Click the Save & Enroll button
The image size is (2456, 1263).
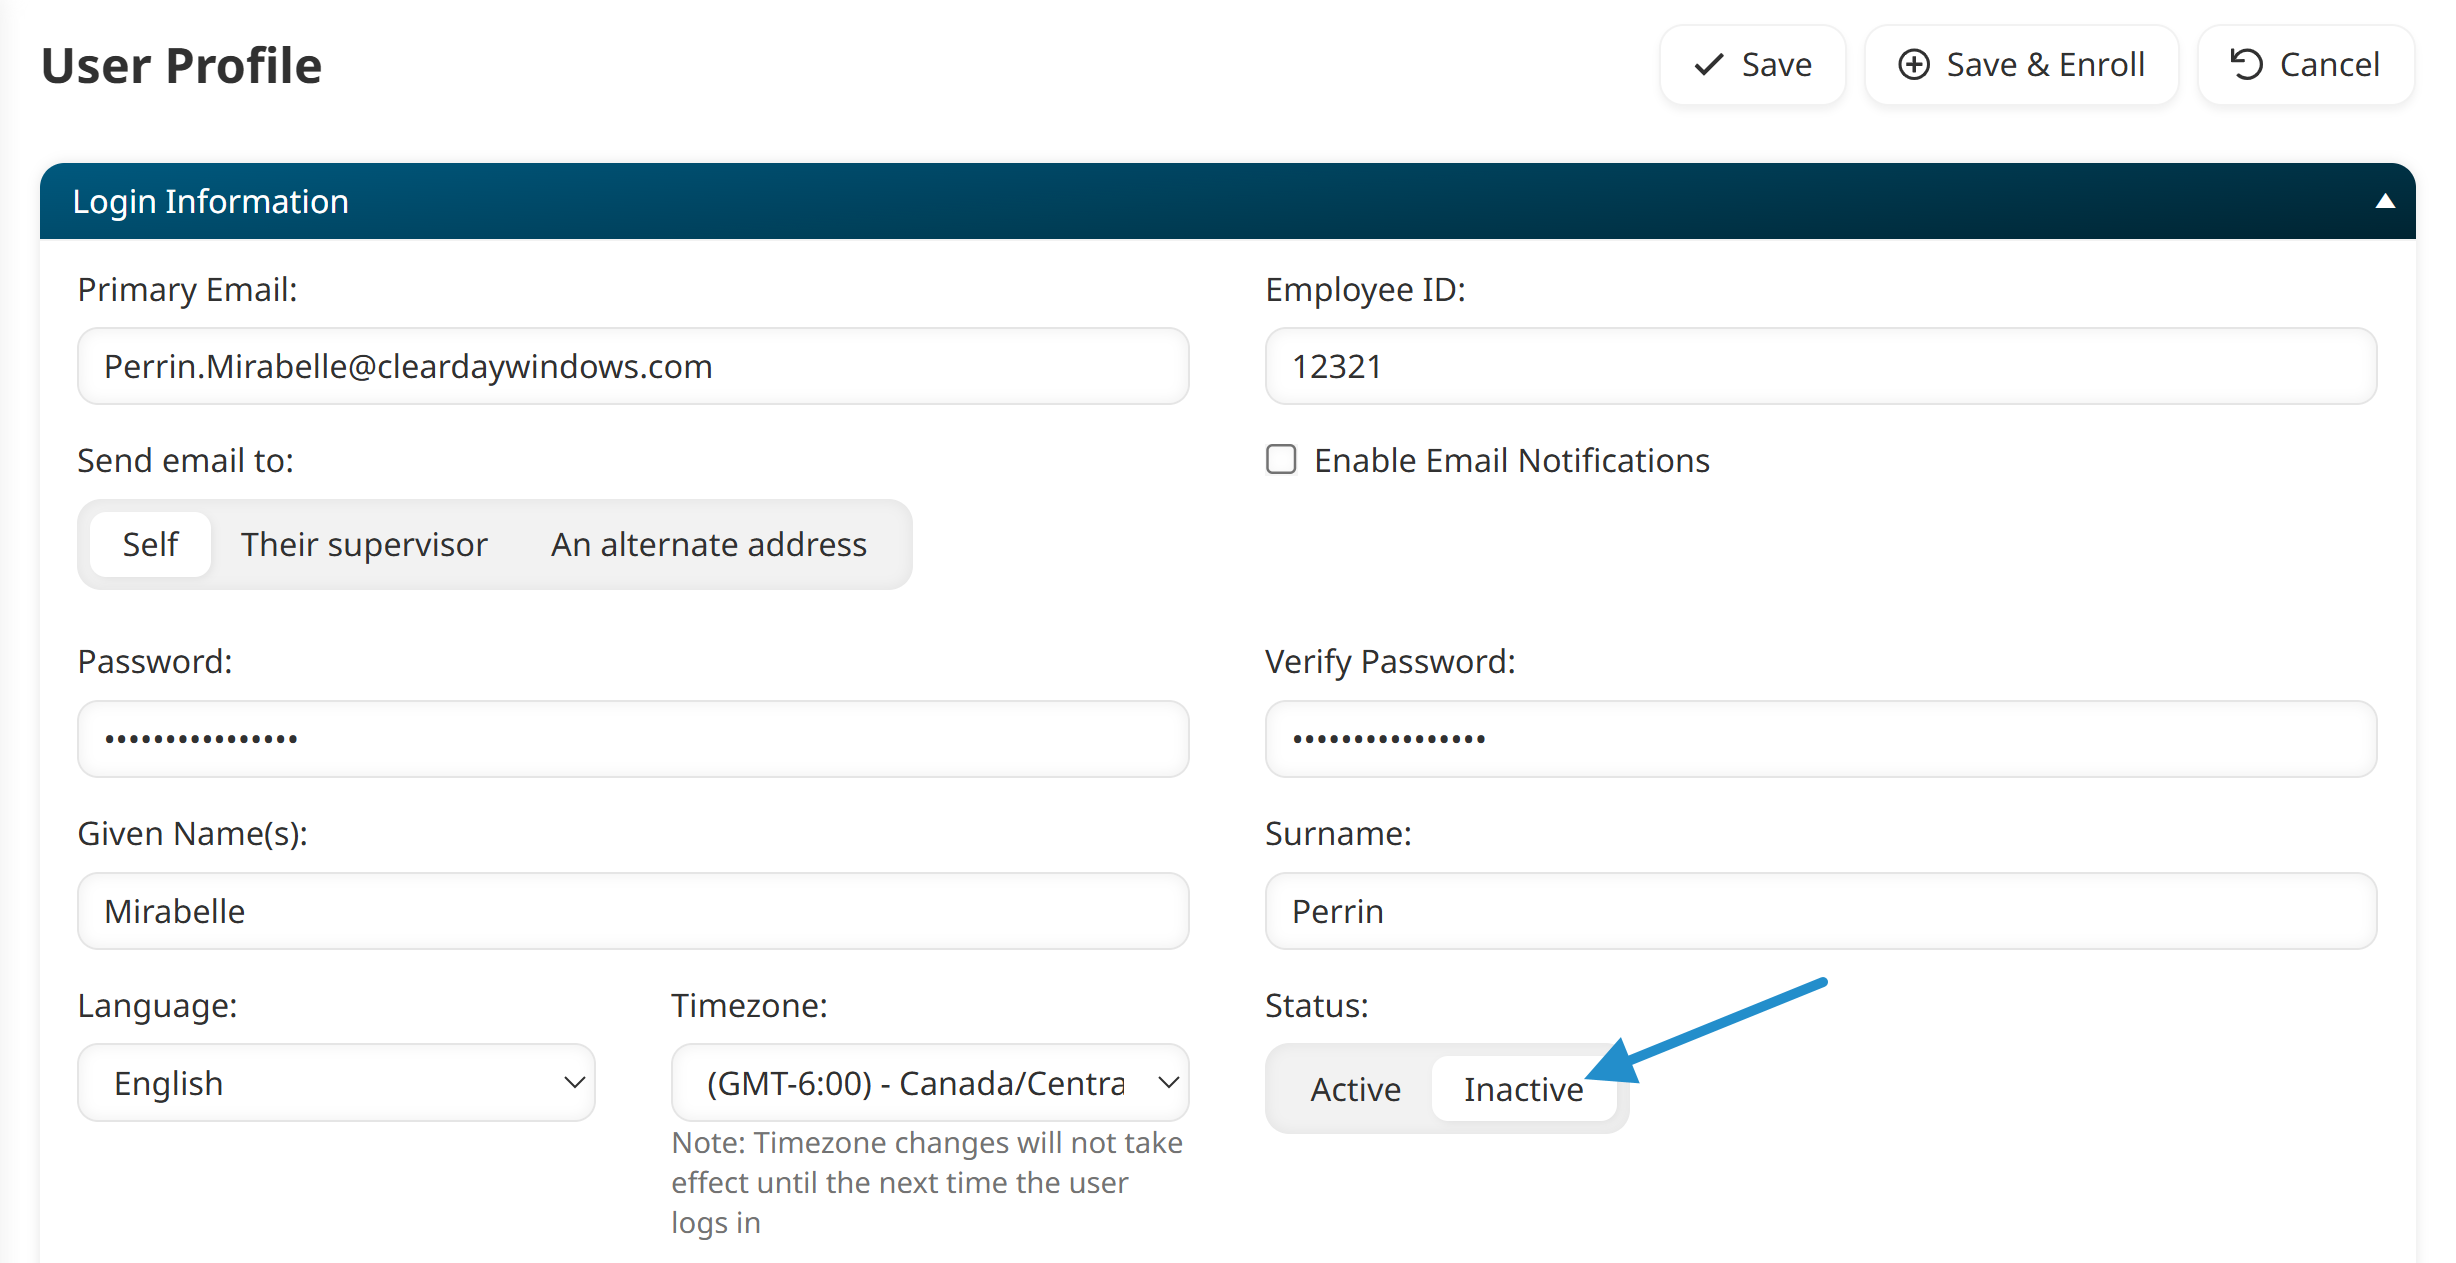coord(2021,65)
